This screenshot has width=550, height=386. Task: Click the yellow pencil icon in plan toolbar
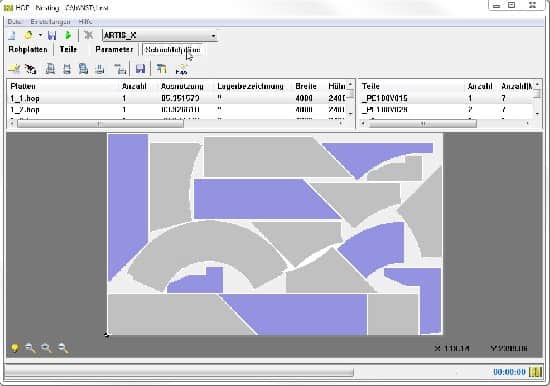point(14,69)
